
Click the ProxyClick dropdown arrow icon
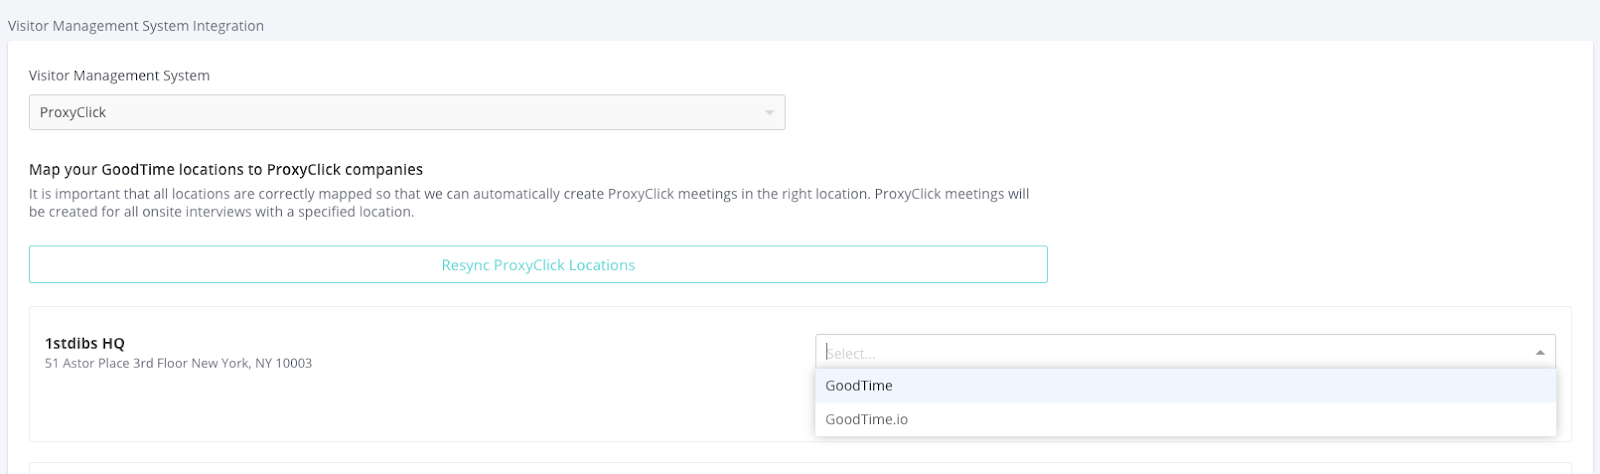(769, 113)
